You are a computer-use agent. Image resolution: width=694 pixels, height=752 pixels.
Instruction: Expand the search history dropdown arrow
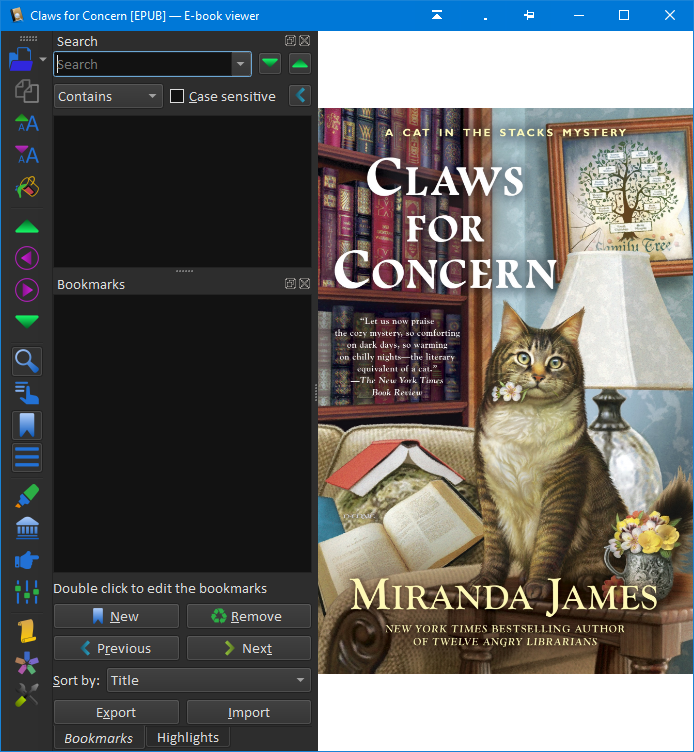241,64
